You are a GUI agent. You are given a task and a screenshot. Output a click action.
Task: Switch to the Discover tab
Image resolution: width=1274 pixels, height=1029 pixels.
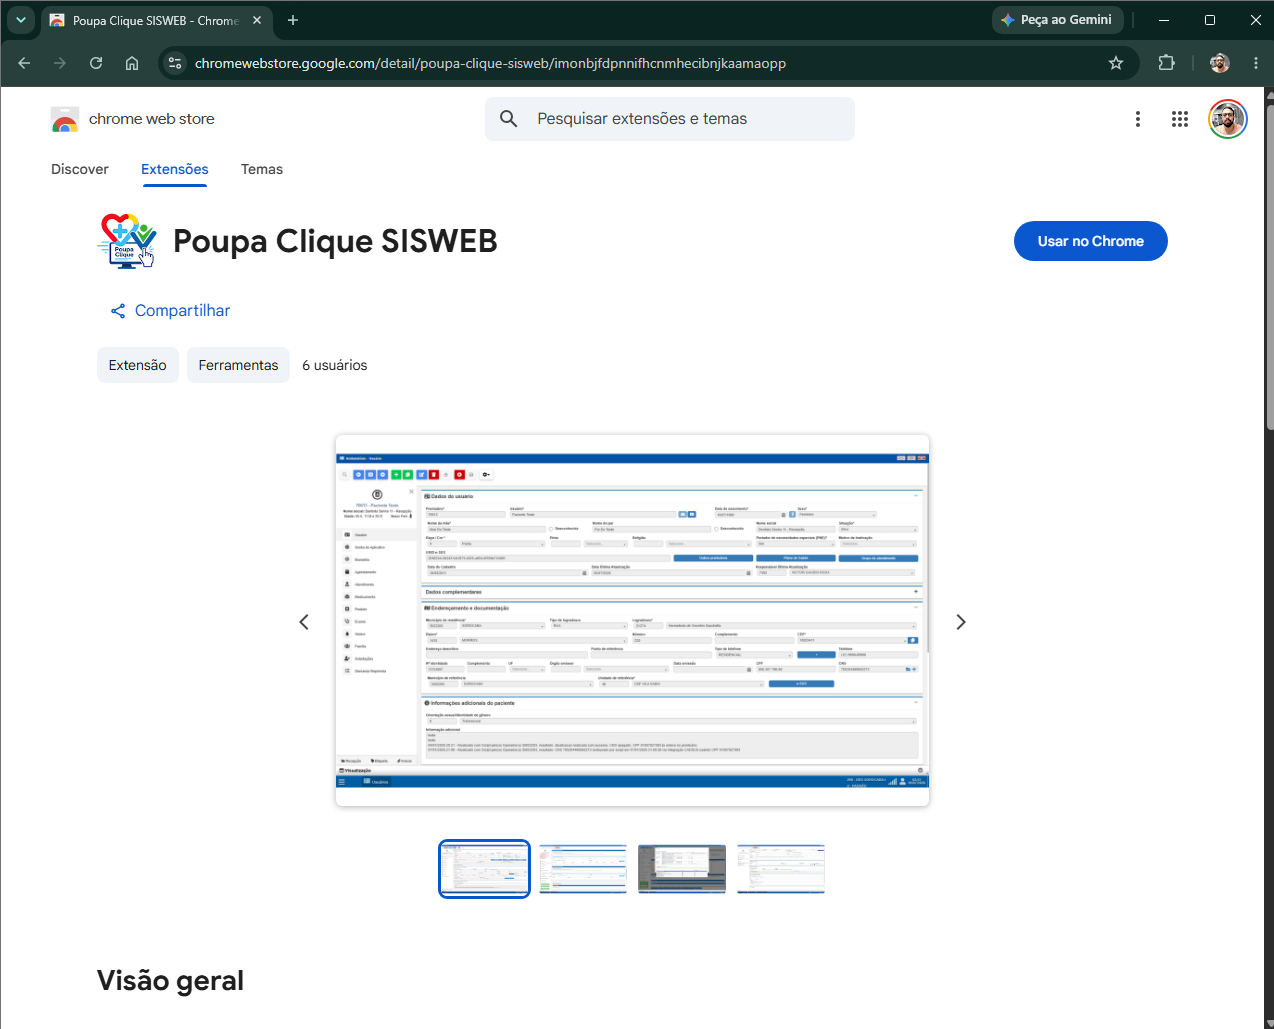click(80, 169)
